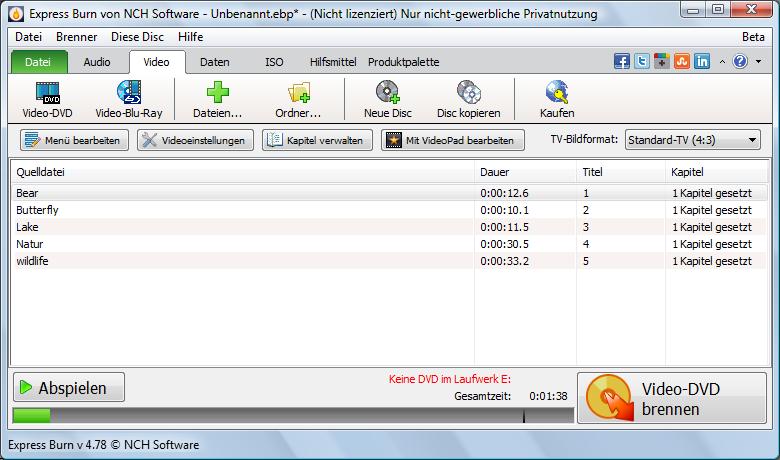The width and height of the screenshot is (780, 460).
Task: Open the Hilfsmittel tab
Action: (333, 62)
